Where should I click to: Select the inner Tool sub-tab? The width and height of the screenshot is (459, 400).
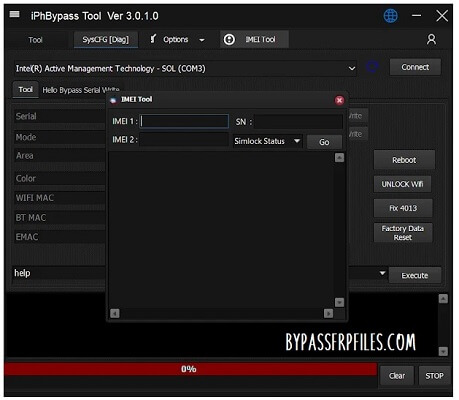(x=26, y=89)
